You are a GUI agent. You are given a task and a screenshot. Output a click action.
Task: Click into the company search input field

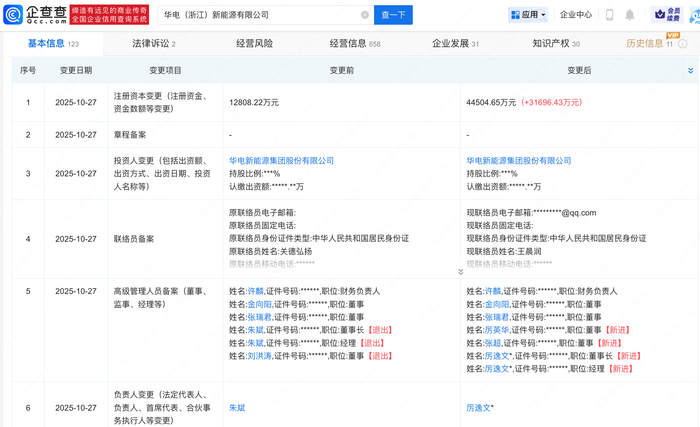tap(261, 15)
